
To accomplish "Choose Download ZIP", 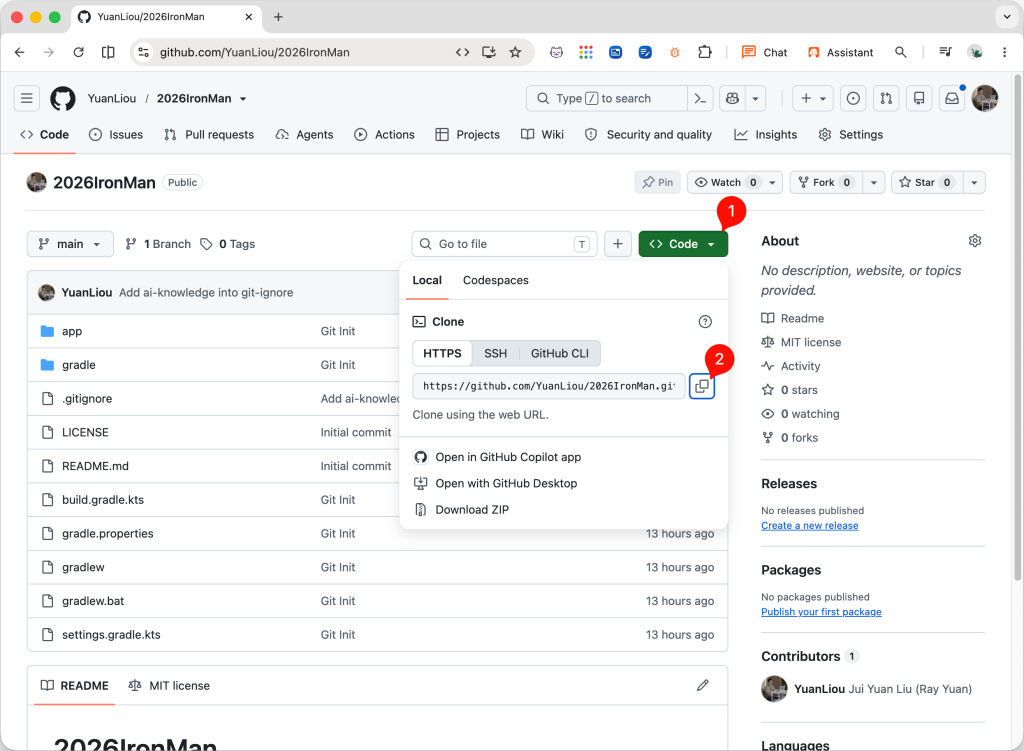I will point(462,510).
